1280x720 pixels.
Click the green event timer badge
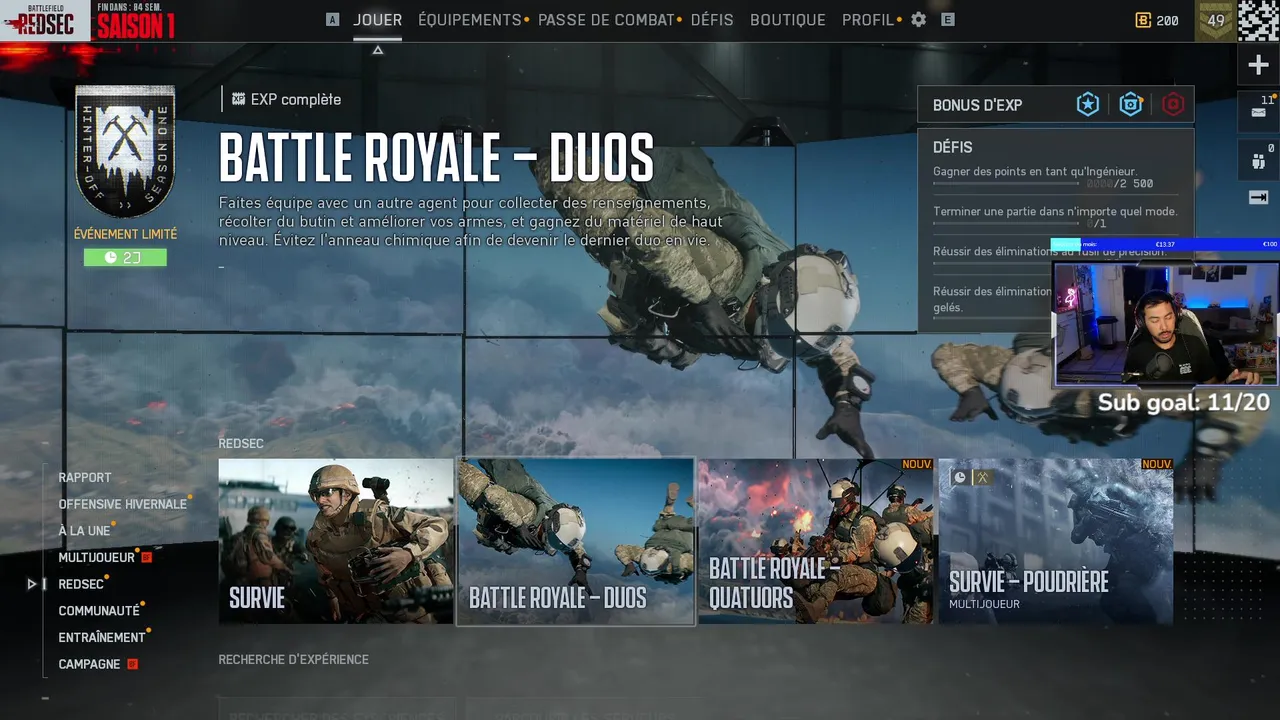click(x=125, y=257)
